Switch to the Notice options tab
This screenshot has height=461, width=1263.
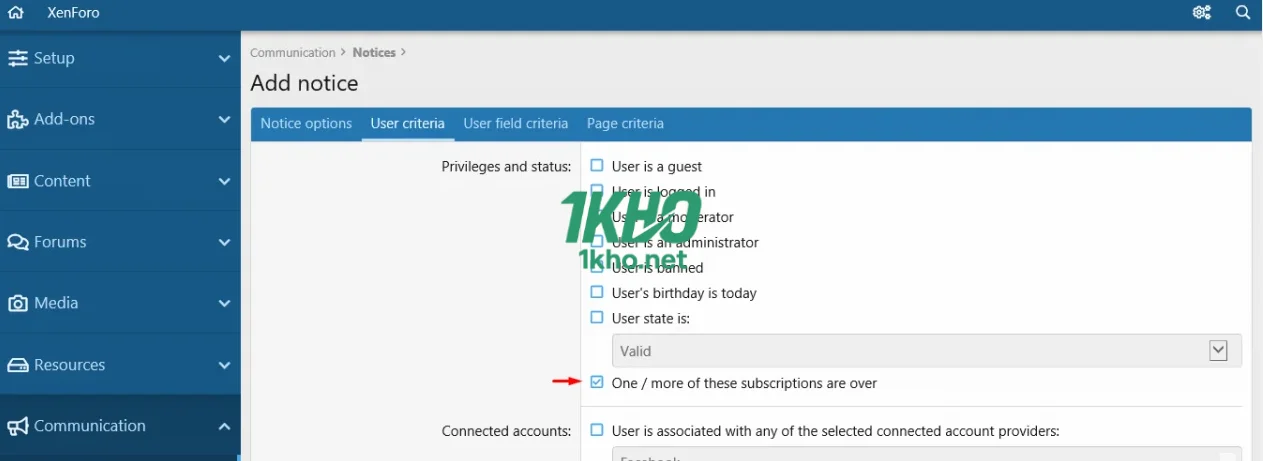306,124
